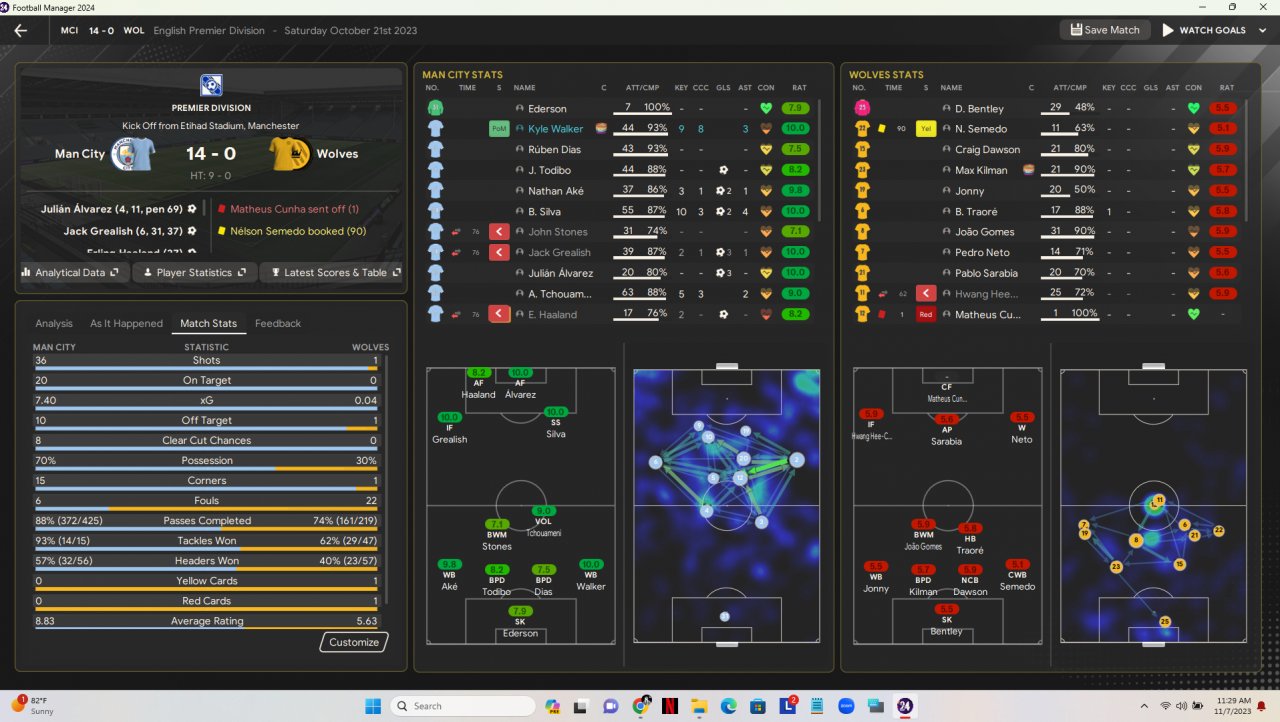
Task: Go back using the back arrow
Action: (21, 30)
